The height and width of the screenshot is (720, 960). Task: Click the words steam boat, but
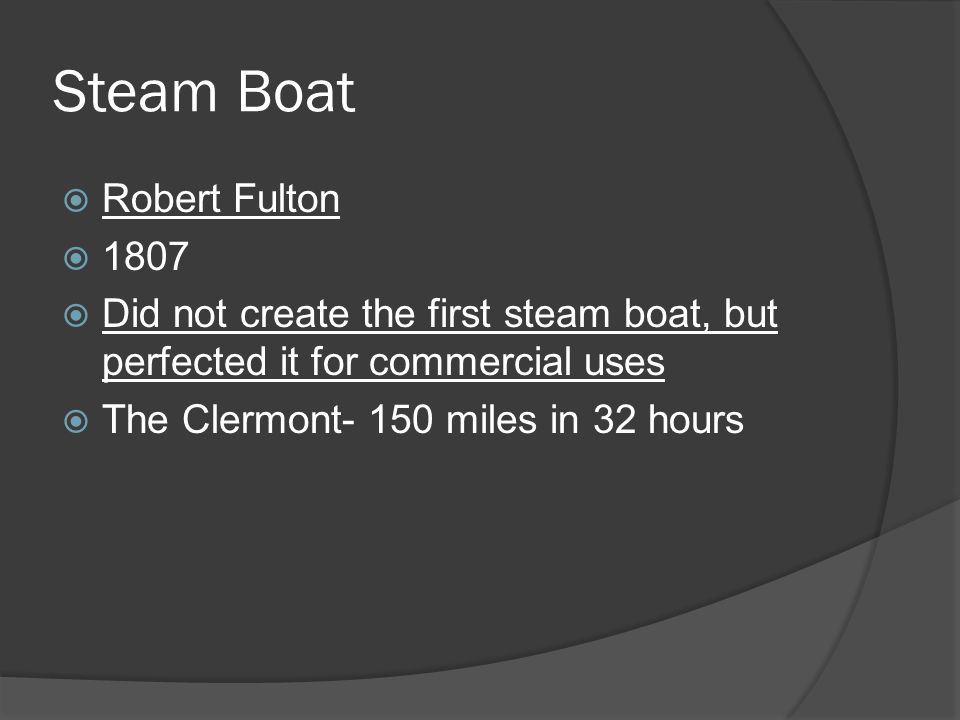click(x=641, y=313)
